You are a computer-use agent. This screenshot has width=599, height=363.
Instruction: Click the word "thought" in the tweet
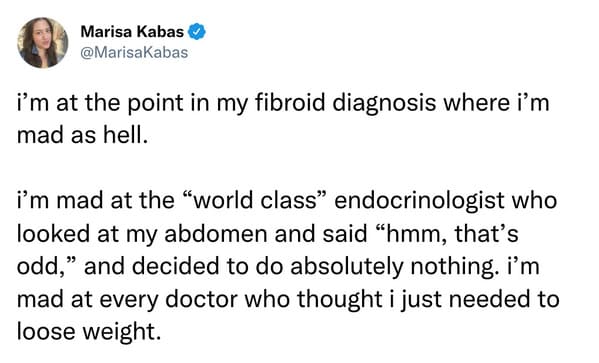click(x=340, y=299)
